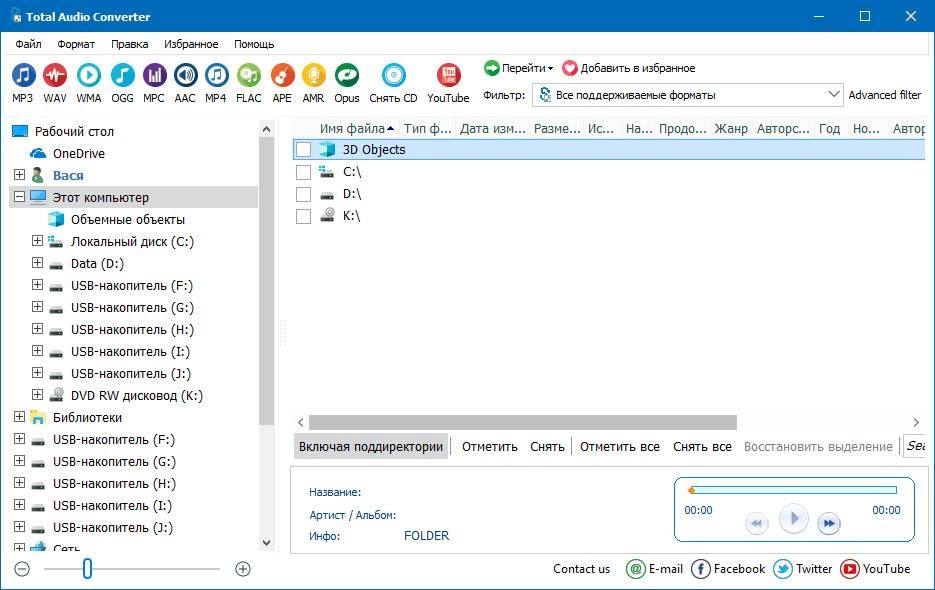This screenshot has width=935, height=590.
Task: Play the selected audio file
Action: (x=793, y=518)
